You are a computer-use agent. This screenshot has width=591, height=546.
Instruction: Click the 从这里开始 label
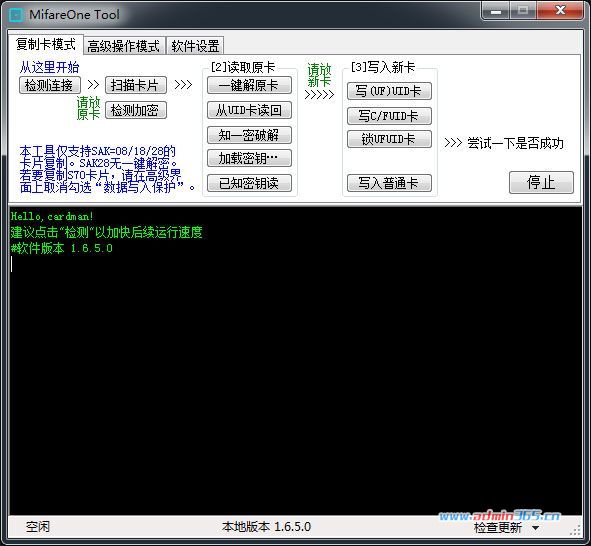49,67
